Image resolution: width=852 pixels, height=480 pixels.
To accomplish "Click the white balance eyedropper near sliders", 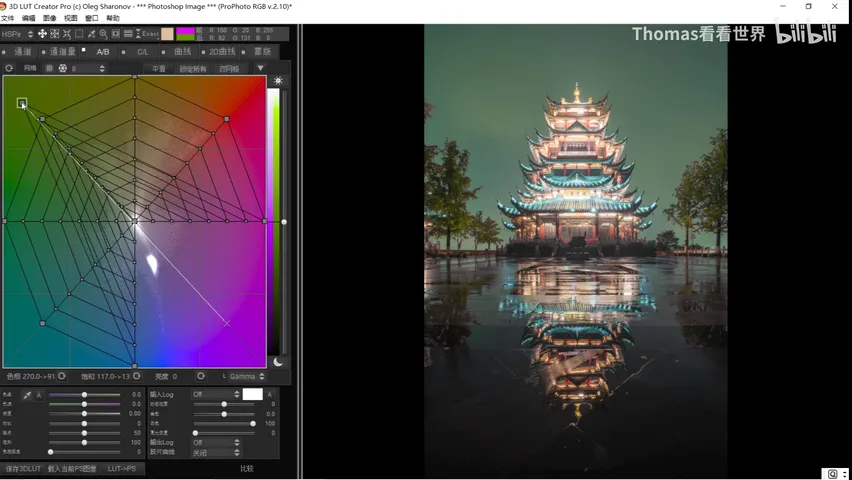I will tap(27, 395).
